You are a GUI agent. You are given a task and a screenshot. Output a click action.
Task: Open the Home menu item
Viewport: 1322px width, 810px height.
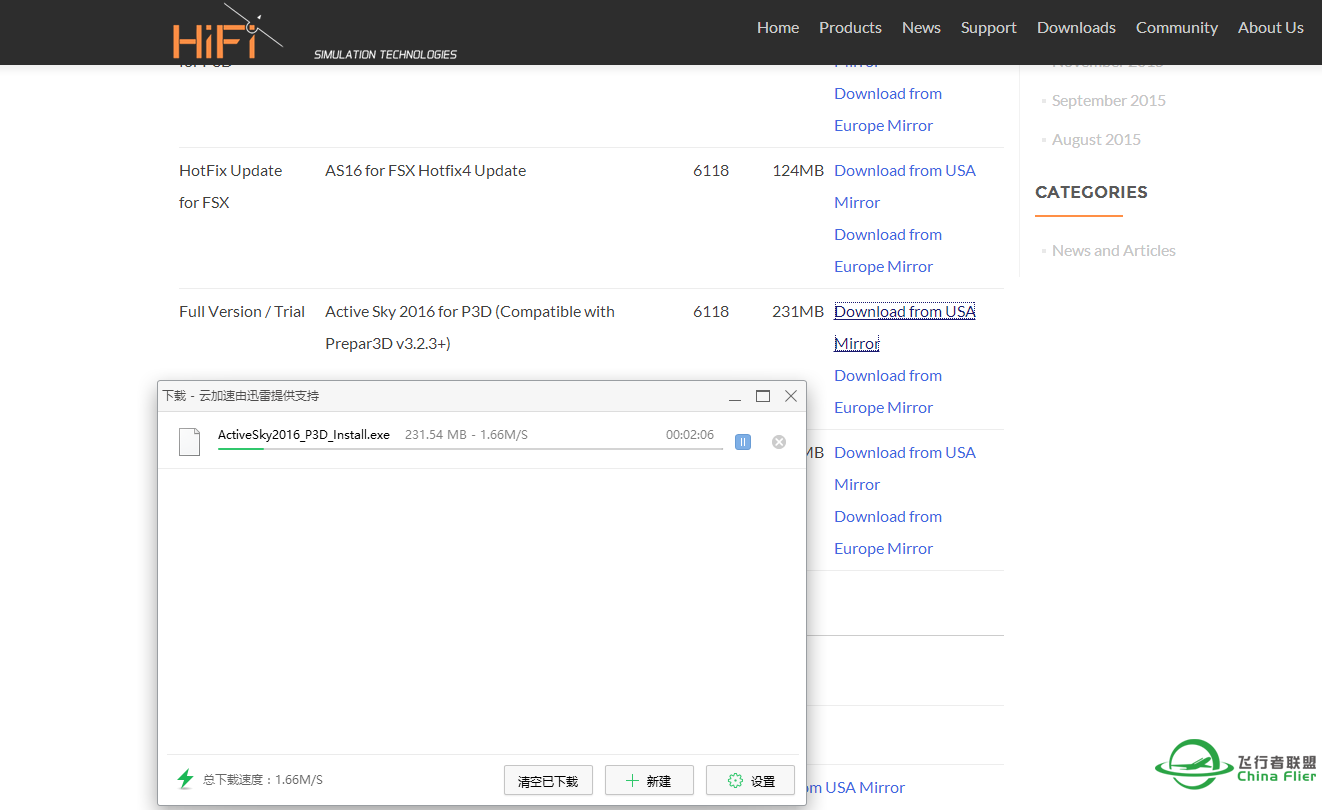coord(778,28)
